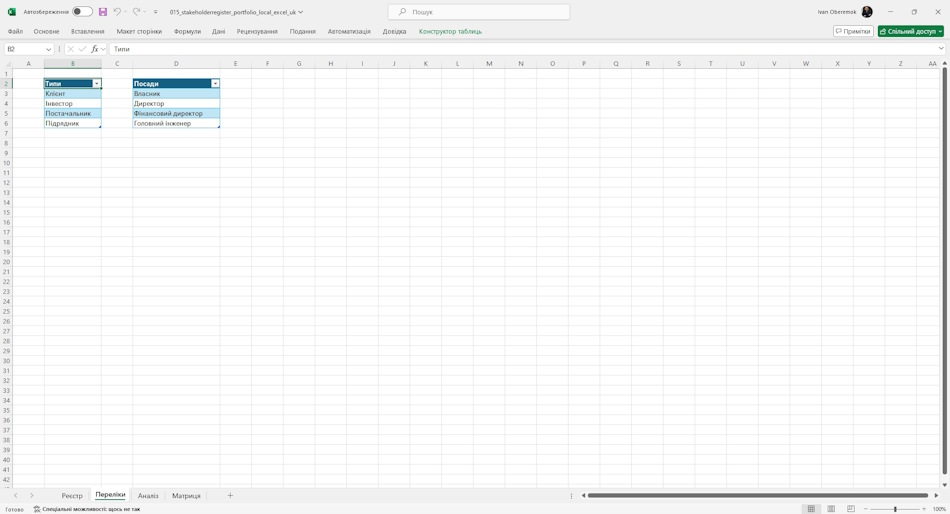This screenshot has width=950, height=514.
Task: Click the Спільний доступ share button
Action: (911, 32)
